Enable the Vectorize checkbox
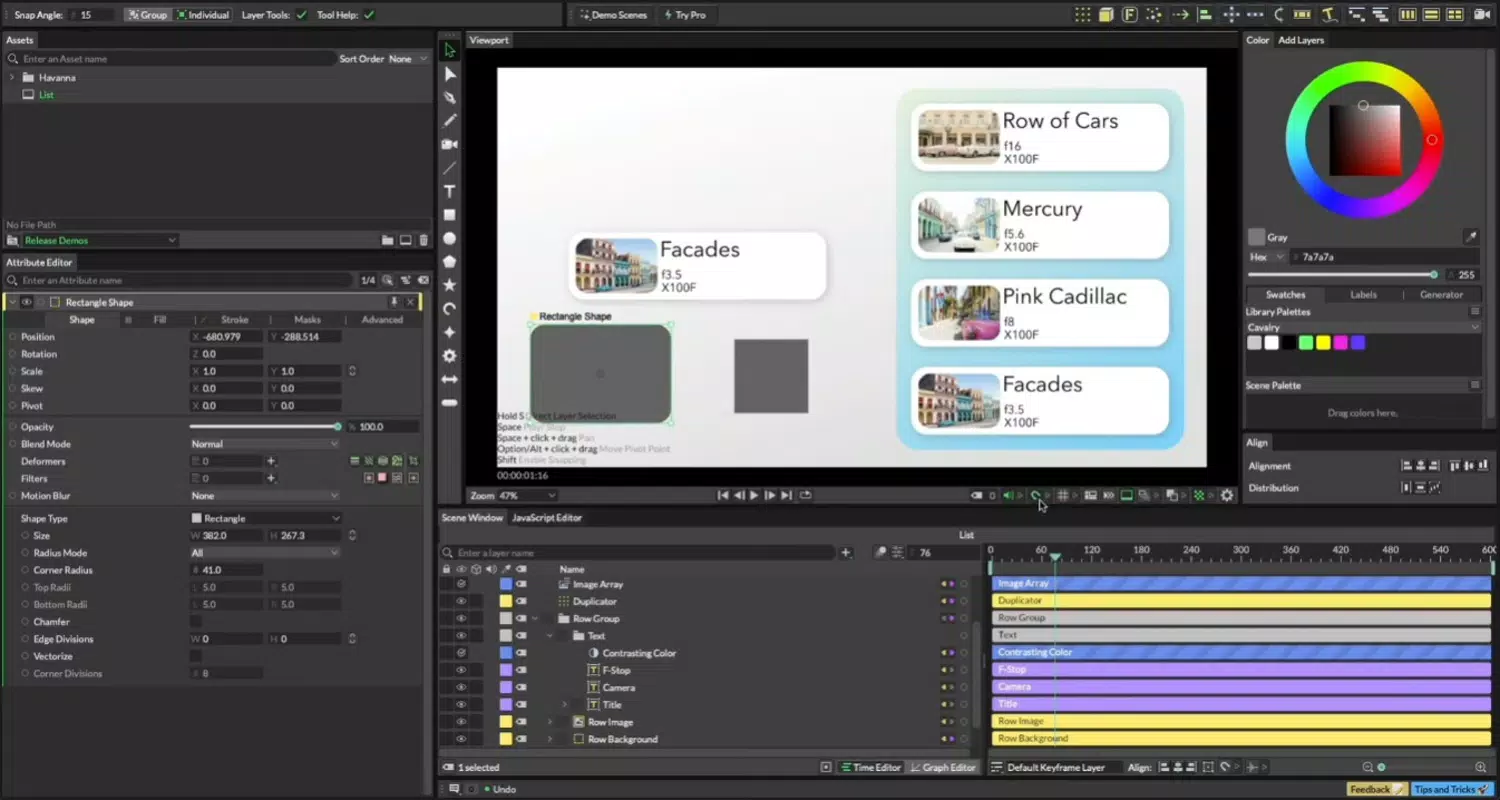The width and height of the screenshot is (1500, 800). [196, 656]
